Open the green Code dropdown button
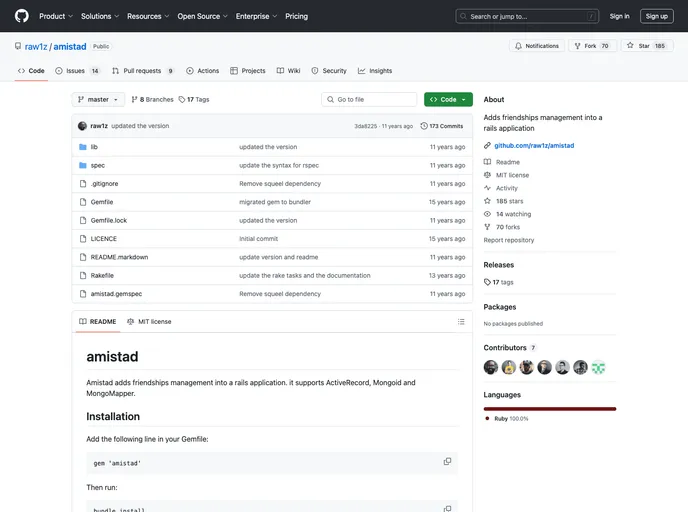 click(448, 100)
